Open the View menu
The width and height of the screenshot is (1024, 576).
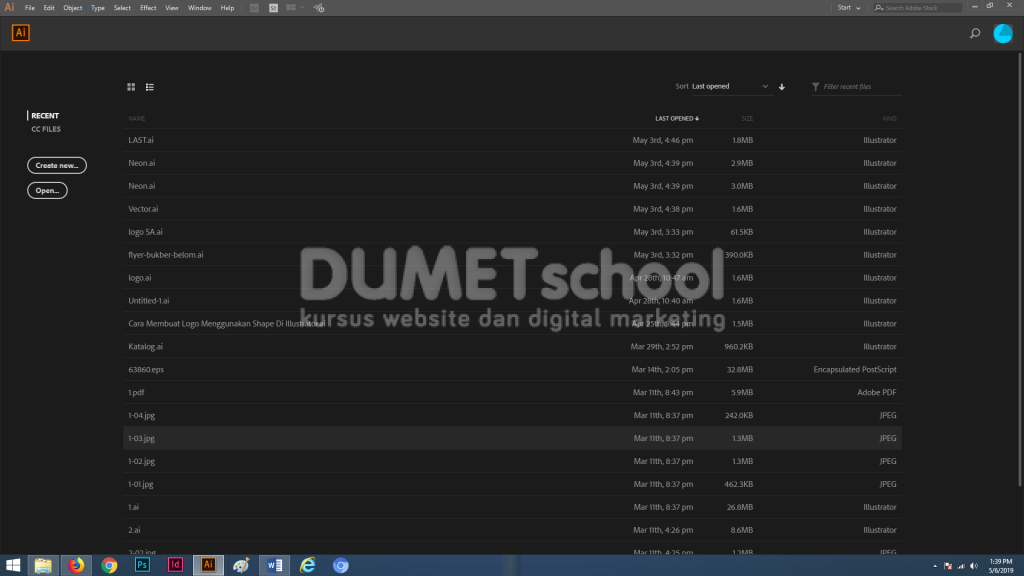tap(172, 8)
